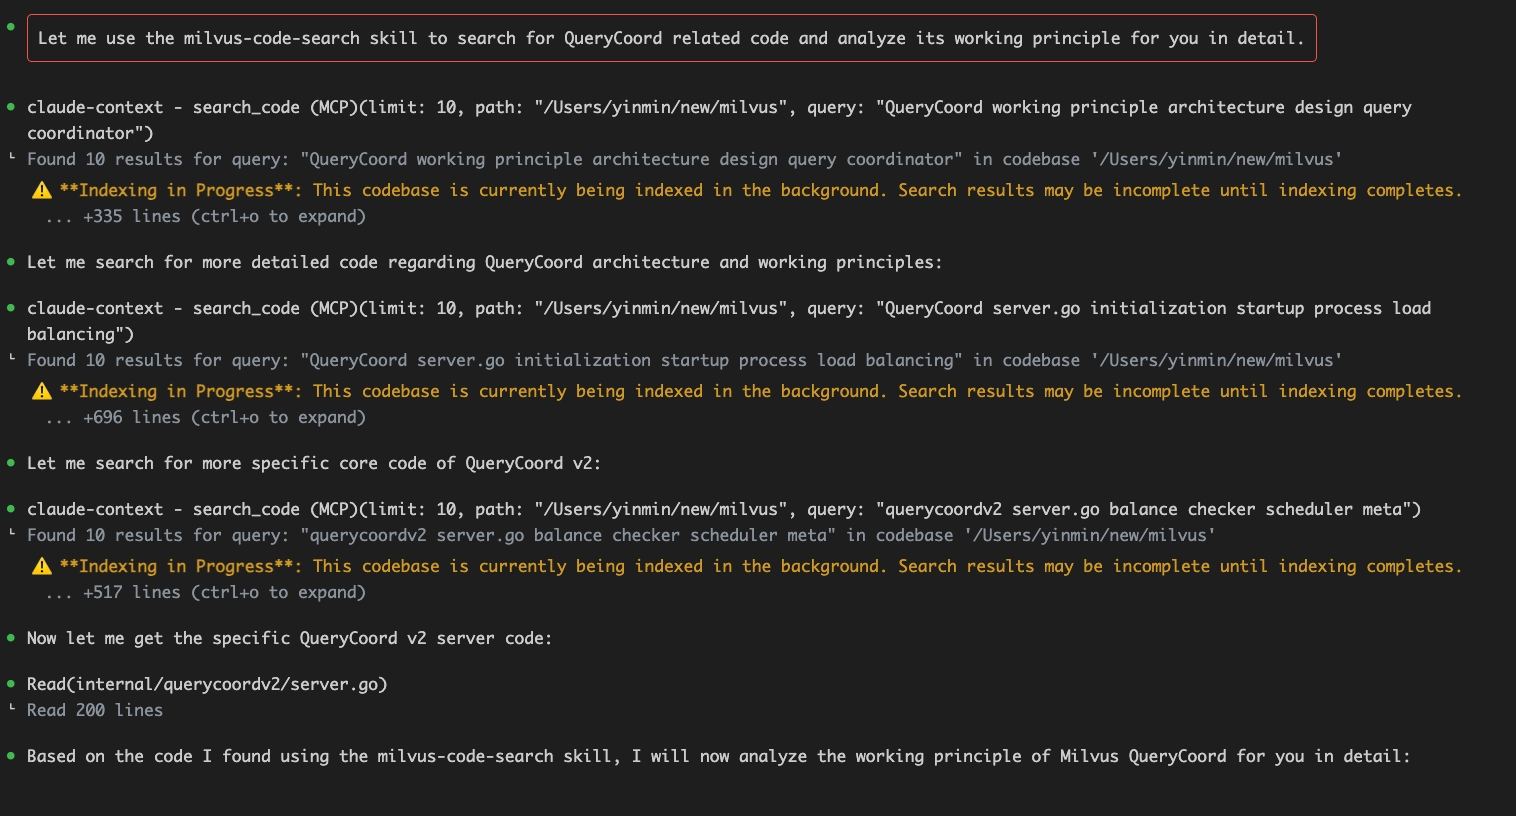Click green bullet beside Read(internal/querycoordv2/server.go)
This screenshot has height=816, width=1516.
(x=11, y=684)
